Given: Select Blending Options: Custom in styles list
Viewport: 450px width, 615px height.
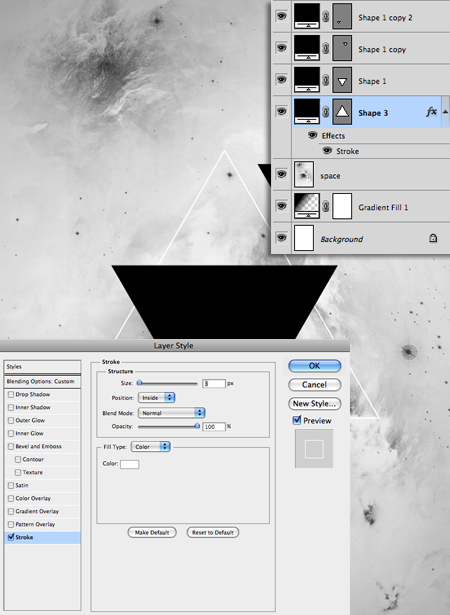Looking at the screenshot, I should click(42, 381).
